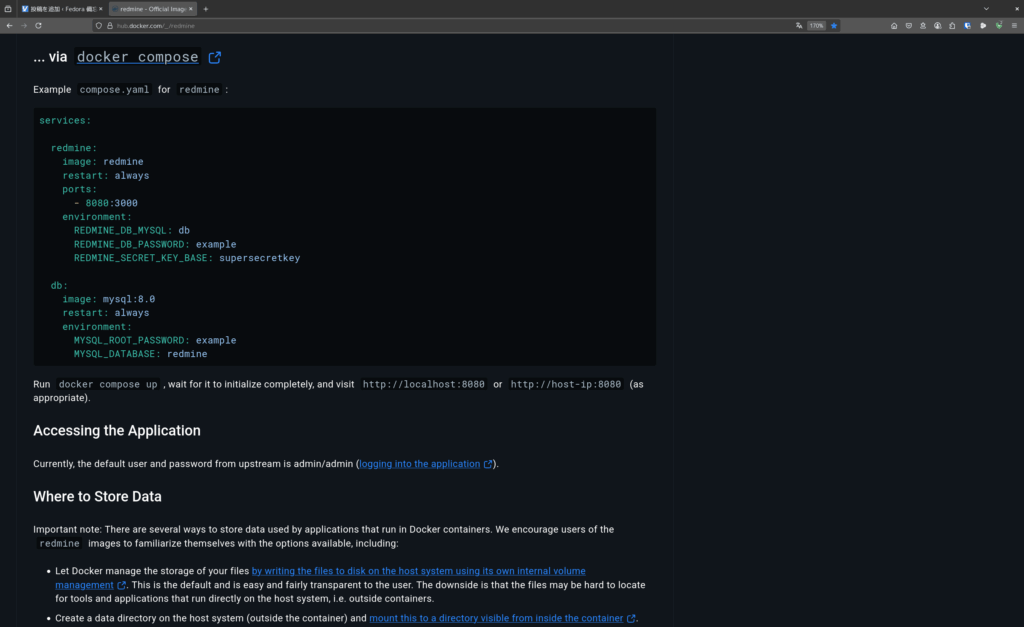Open a new tab with plus button
The width and height of the screenshot is (1024, 627).
(206, 9)
